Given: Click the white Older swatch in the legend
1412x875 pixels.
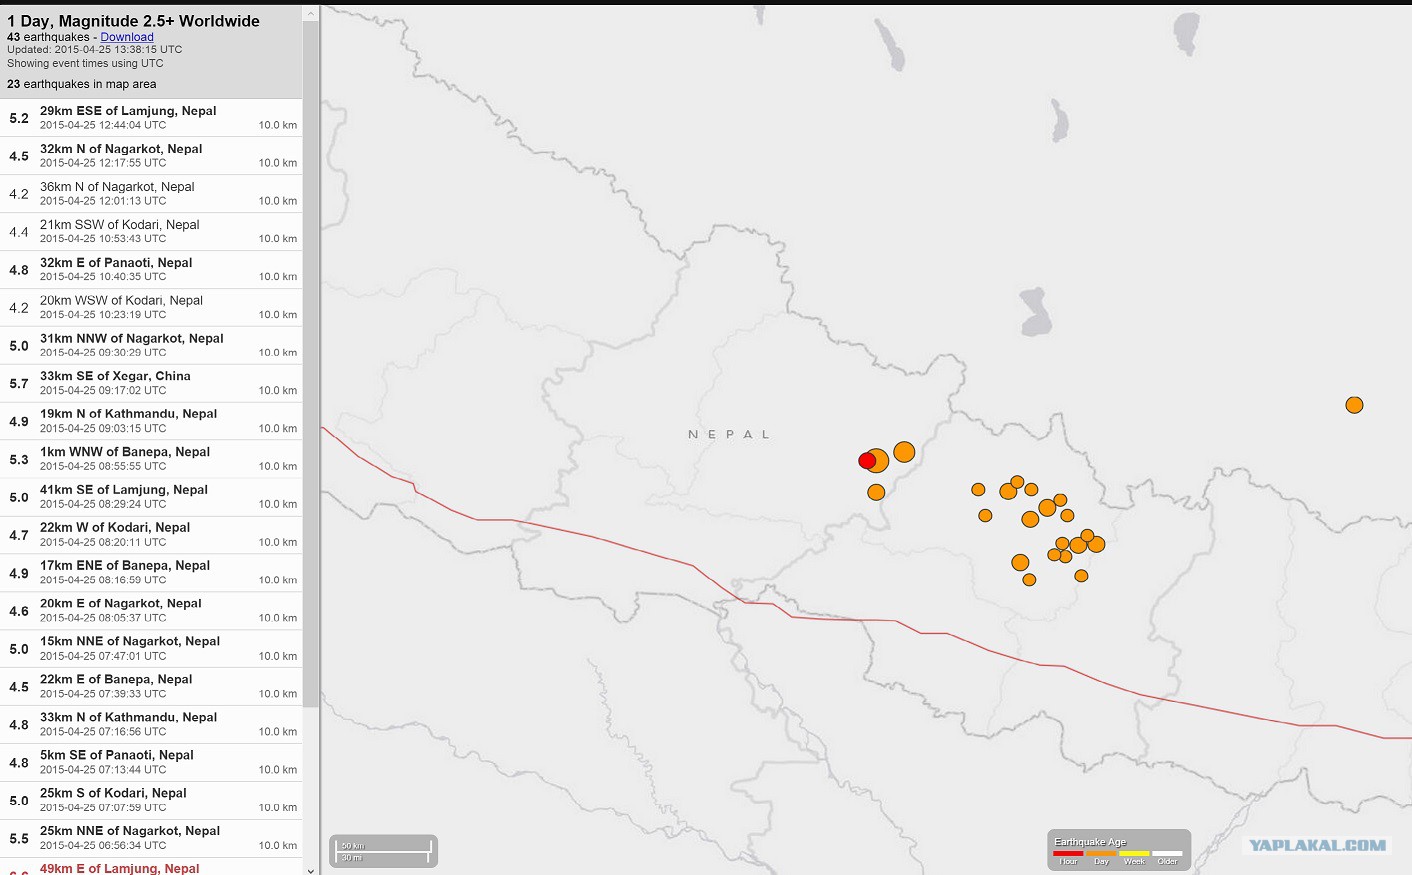Looking at the screenshot, I should 1167,854.
